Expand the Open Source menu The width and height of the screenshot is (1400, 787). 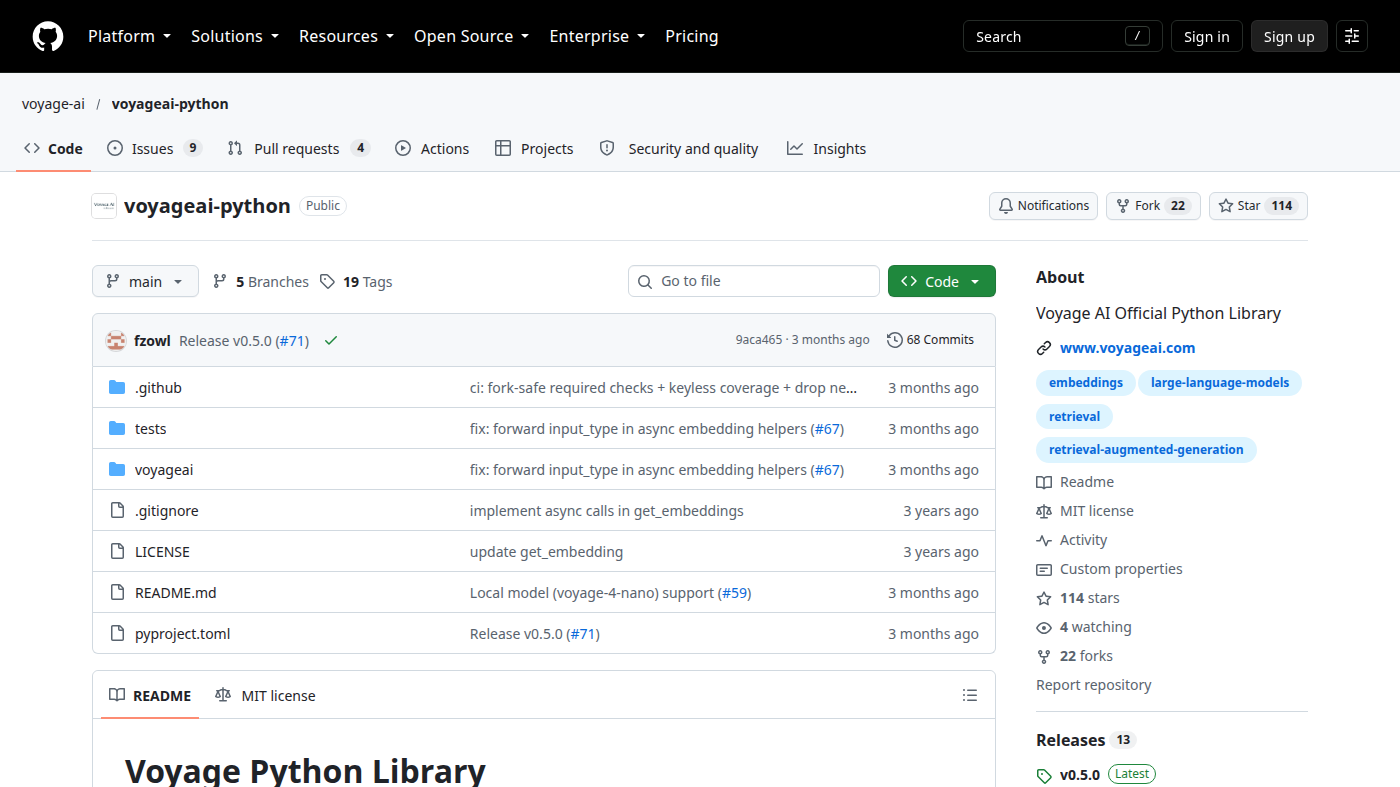click(472, 36)
